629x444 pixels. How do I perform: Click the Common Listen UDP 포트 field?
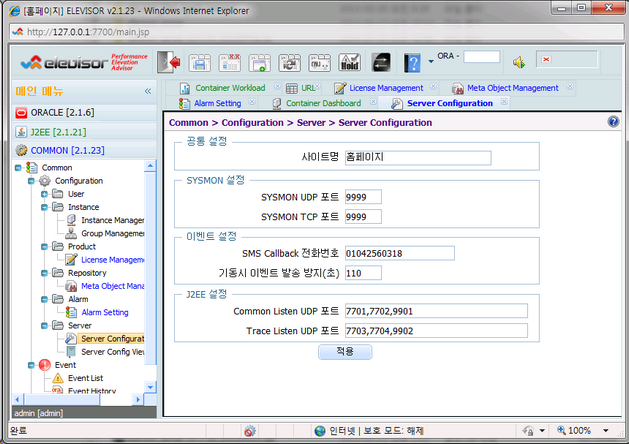point(436,311)
